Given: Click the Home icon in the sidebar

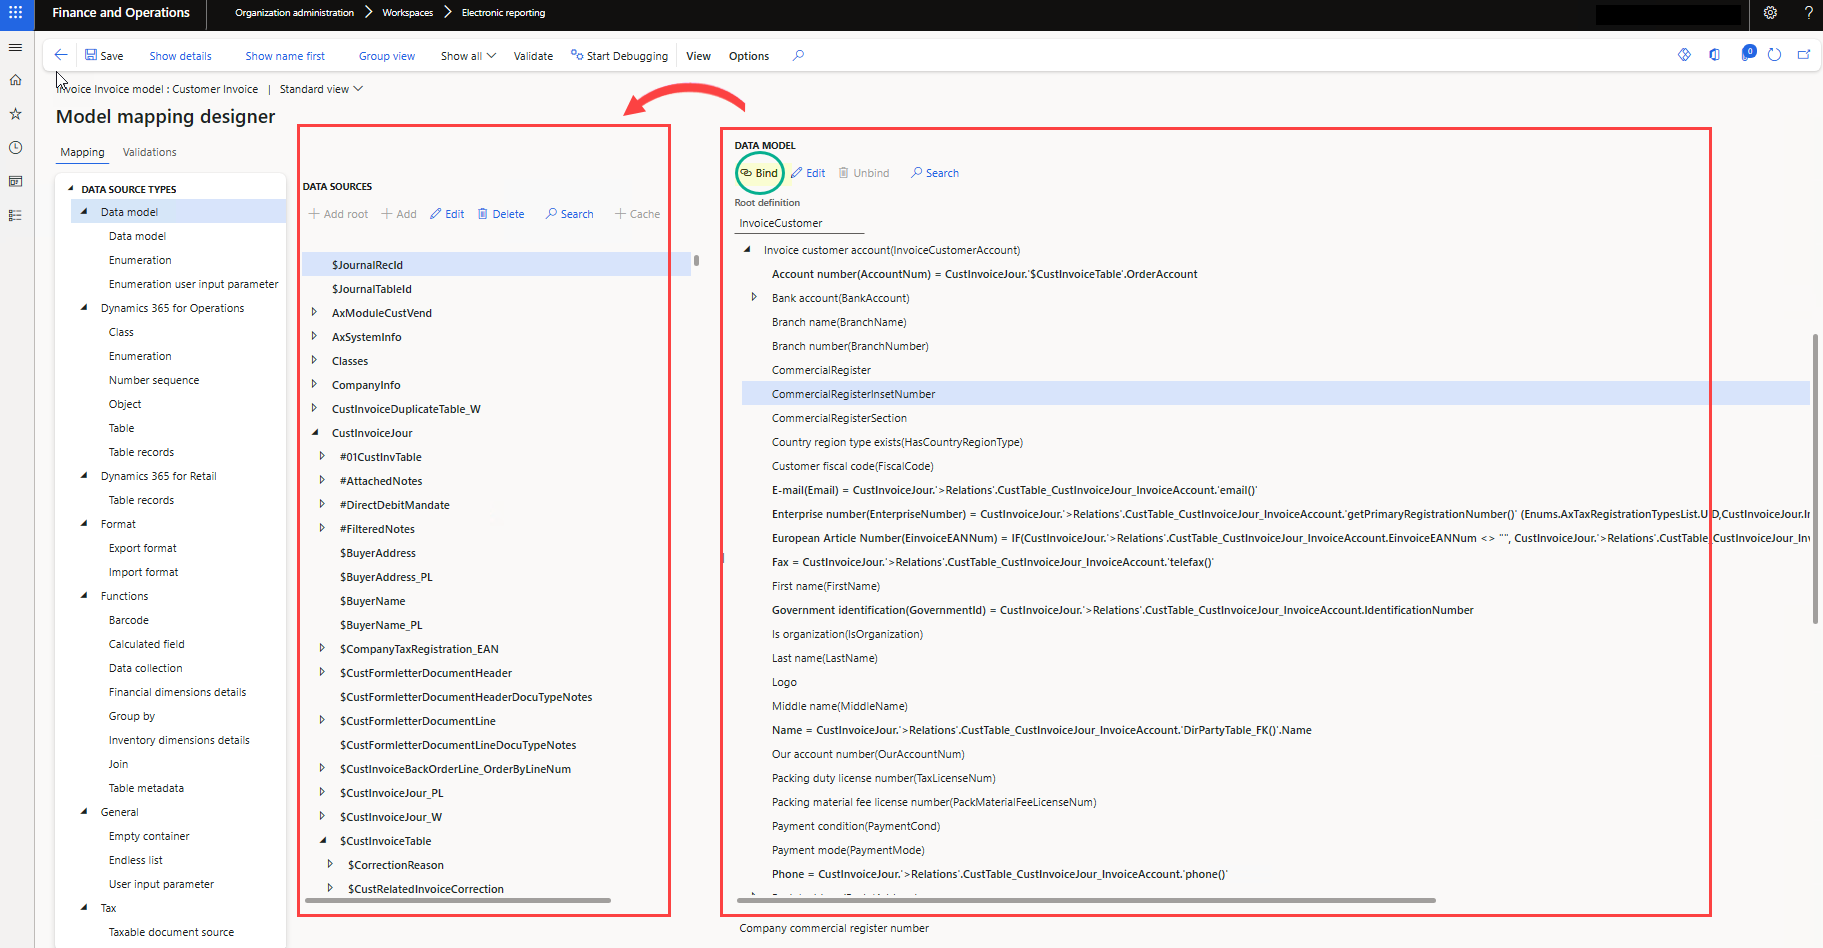Looking at the screenshot, I should (x=16, y=80).
